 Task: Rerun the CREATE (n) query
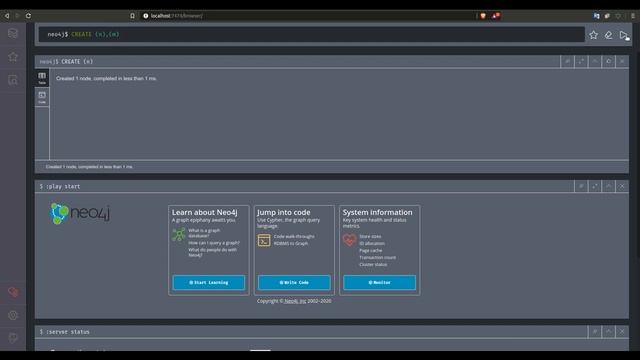[x=609, y=61]
